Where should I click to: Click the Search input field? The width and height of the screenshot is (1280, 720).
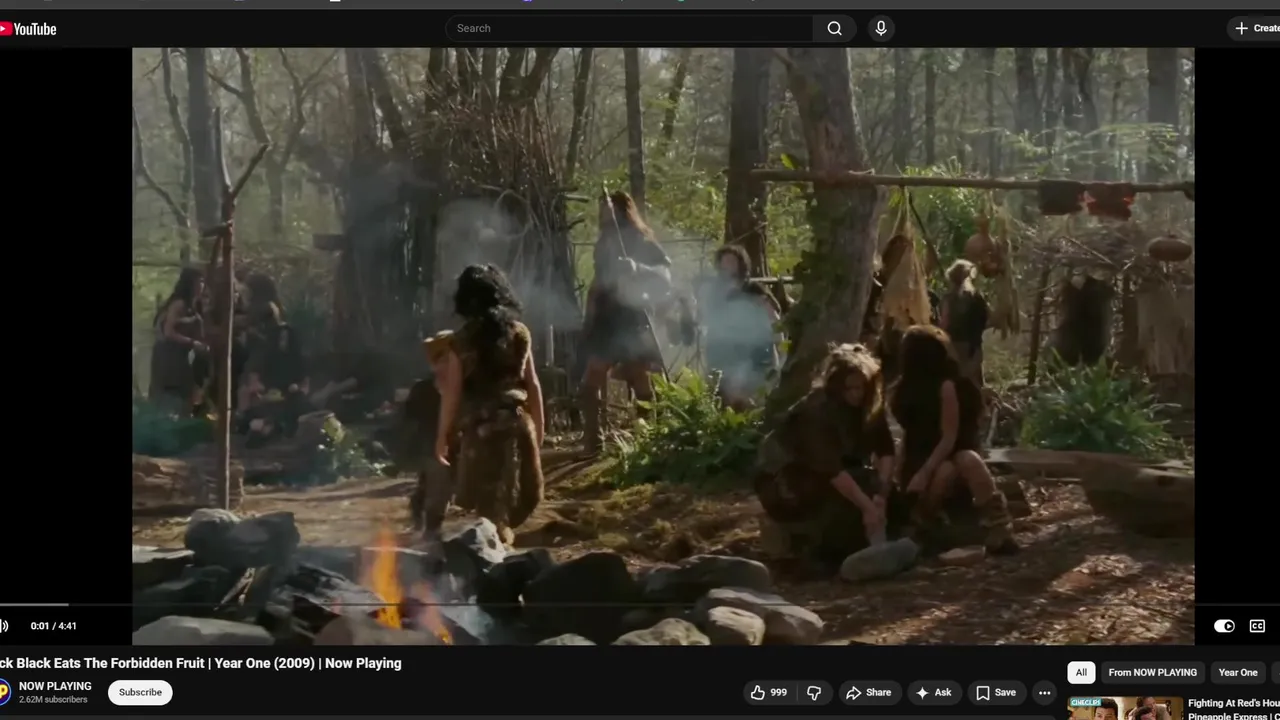[629, 28]
